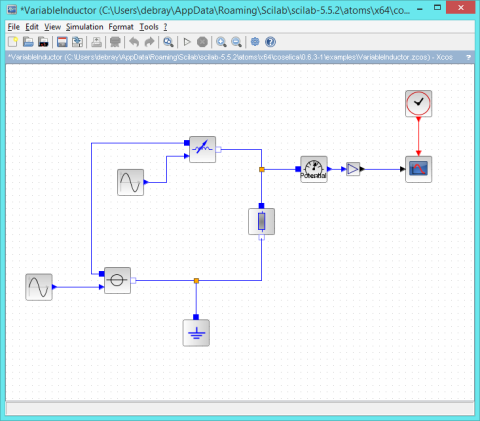The image size is (480, 421).
Task: Select the Potential sensor block
Action: (x=314, y=169)
